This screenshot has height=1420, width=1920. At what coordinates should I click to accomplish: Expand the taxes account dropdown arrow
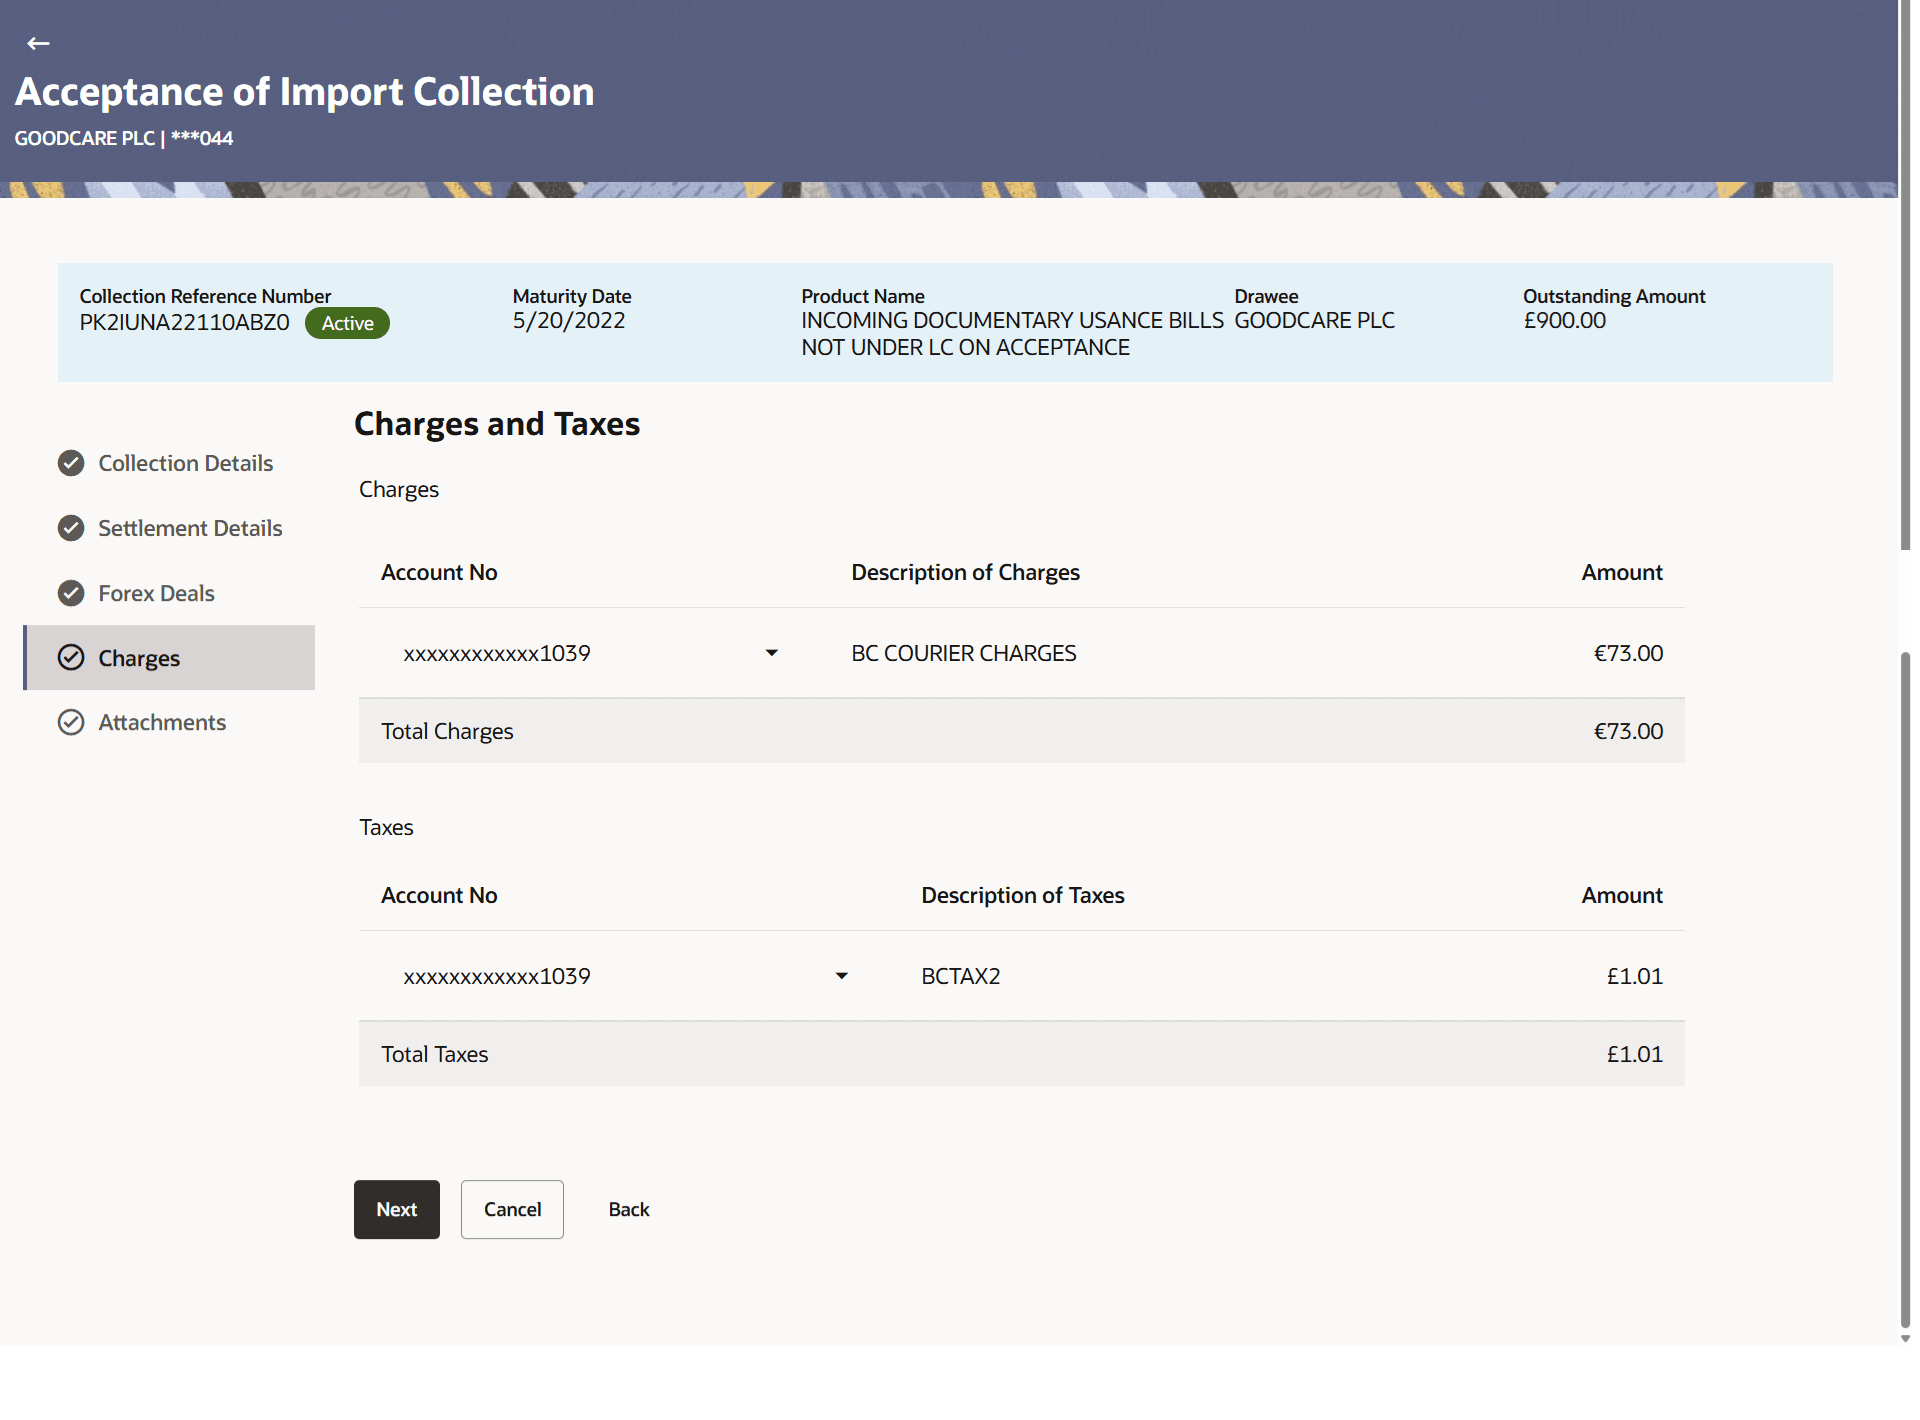pyautogui.click(x=841, y=976)
